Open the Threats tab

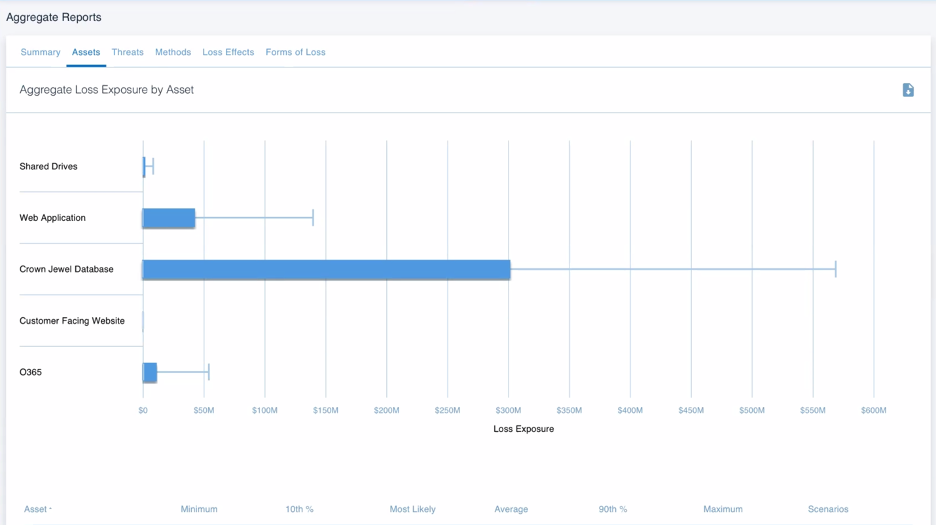click(128, 52)
